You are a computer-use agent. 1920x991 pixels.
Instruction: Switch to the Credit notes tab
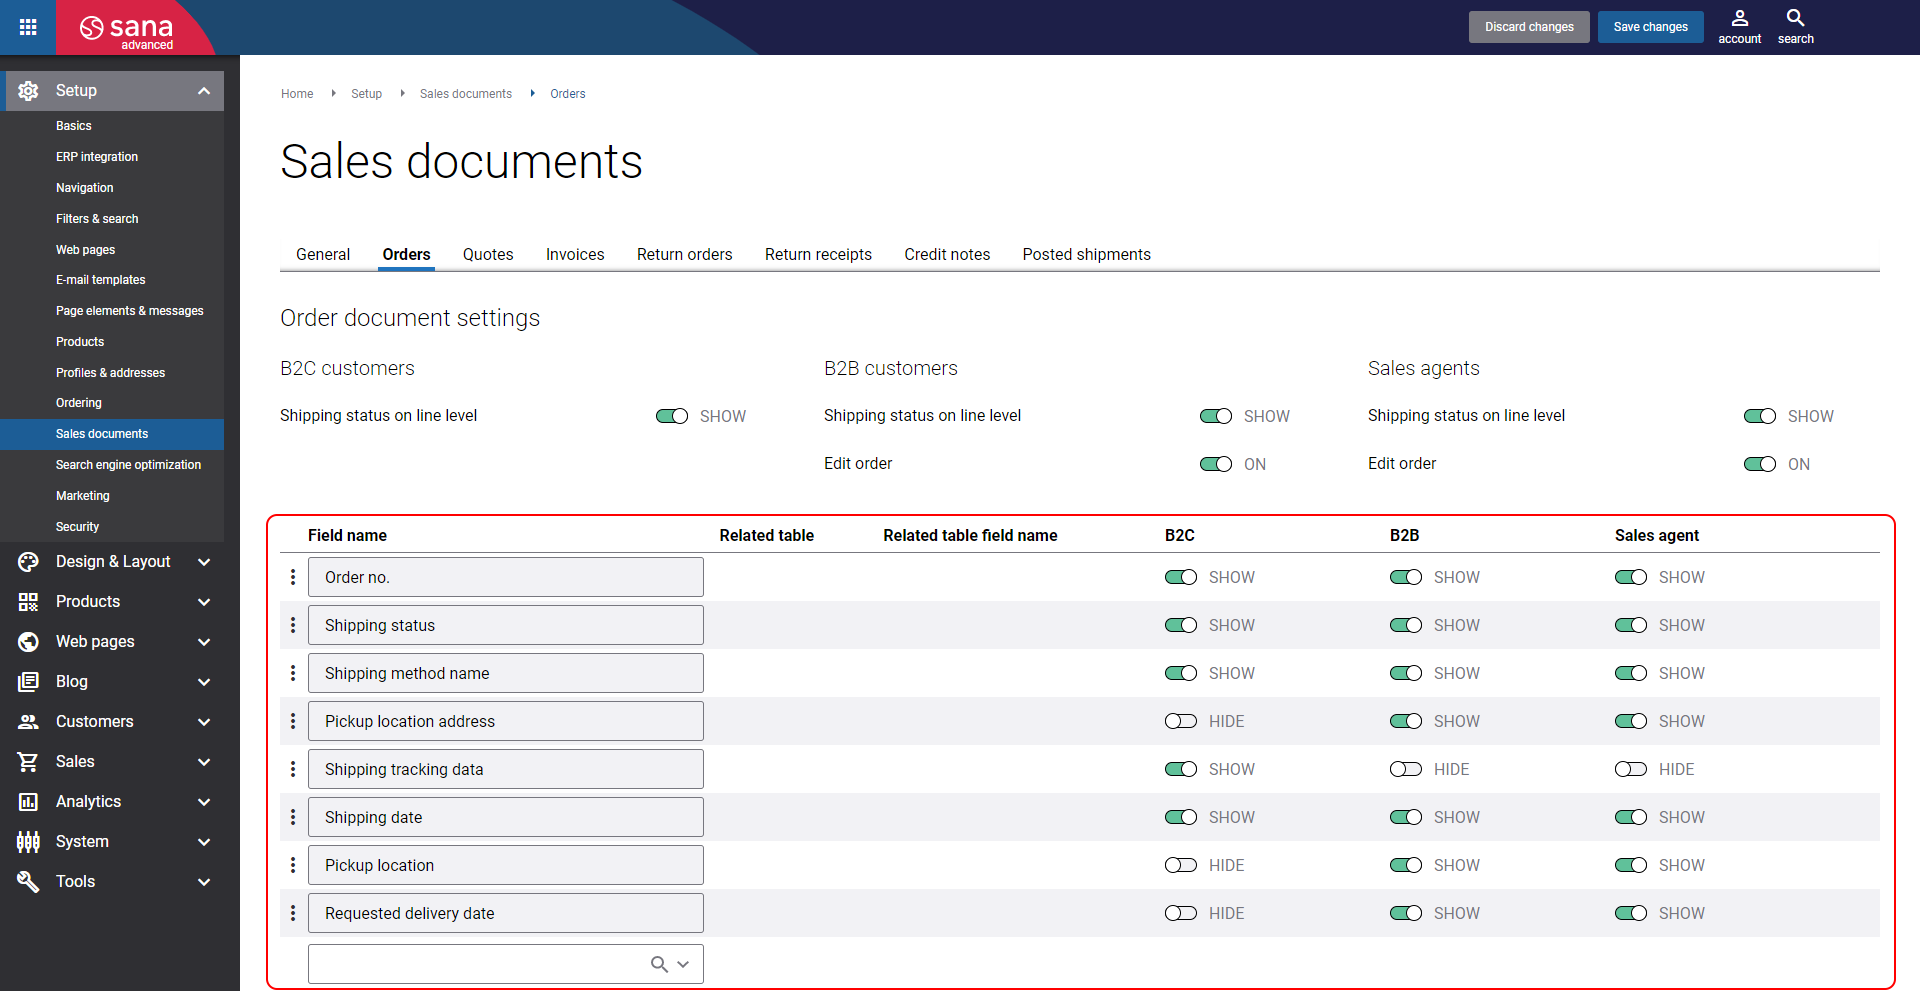click(x=947, y=254)
